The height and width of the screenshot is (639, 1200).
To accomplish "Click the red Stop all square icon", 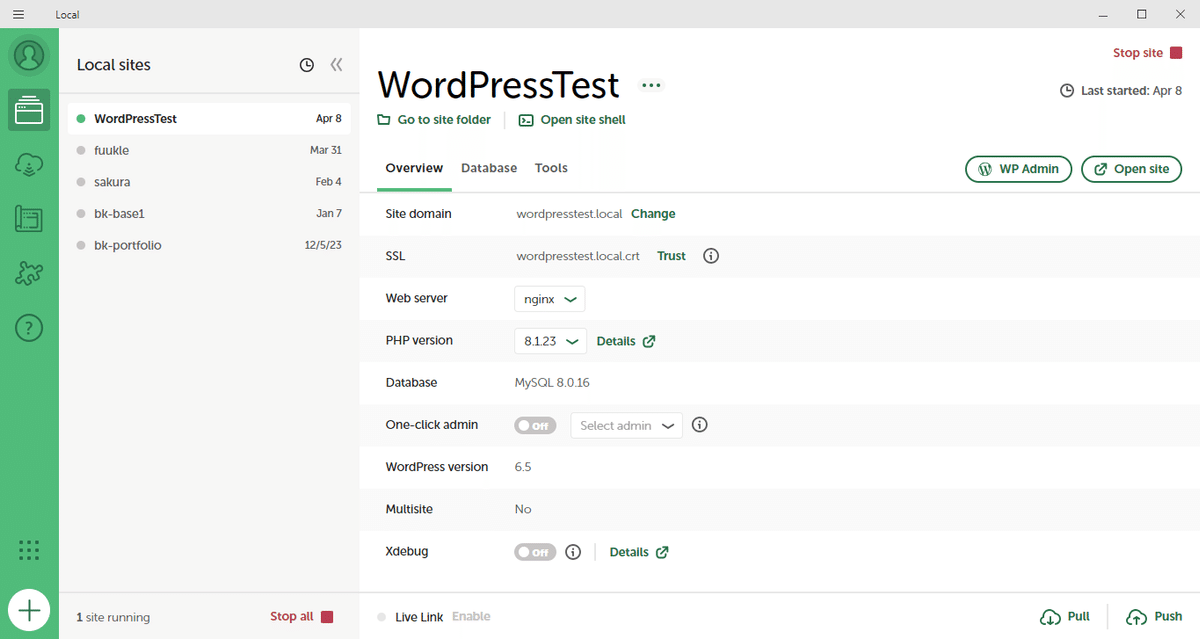I will 327,617.
